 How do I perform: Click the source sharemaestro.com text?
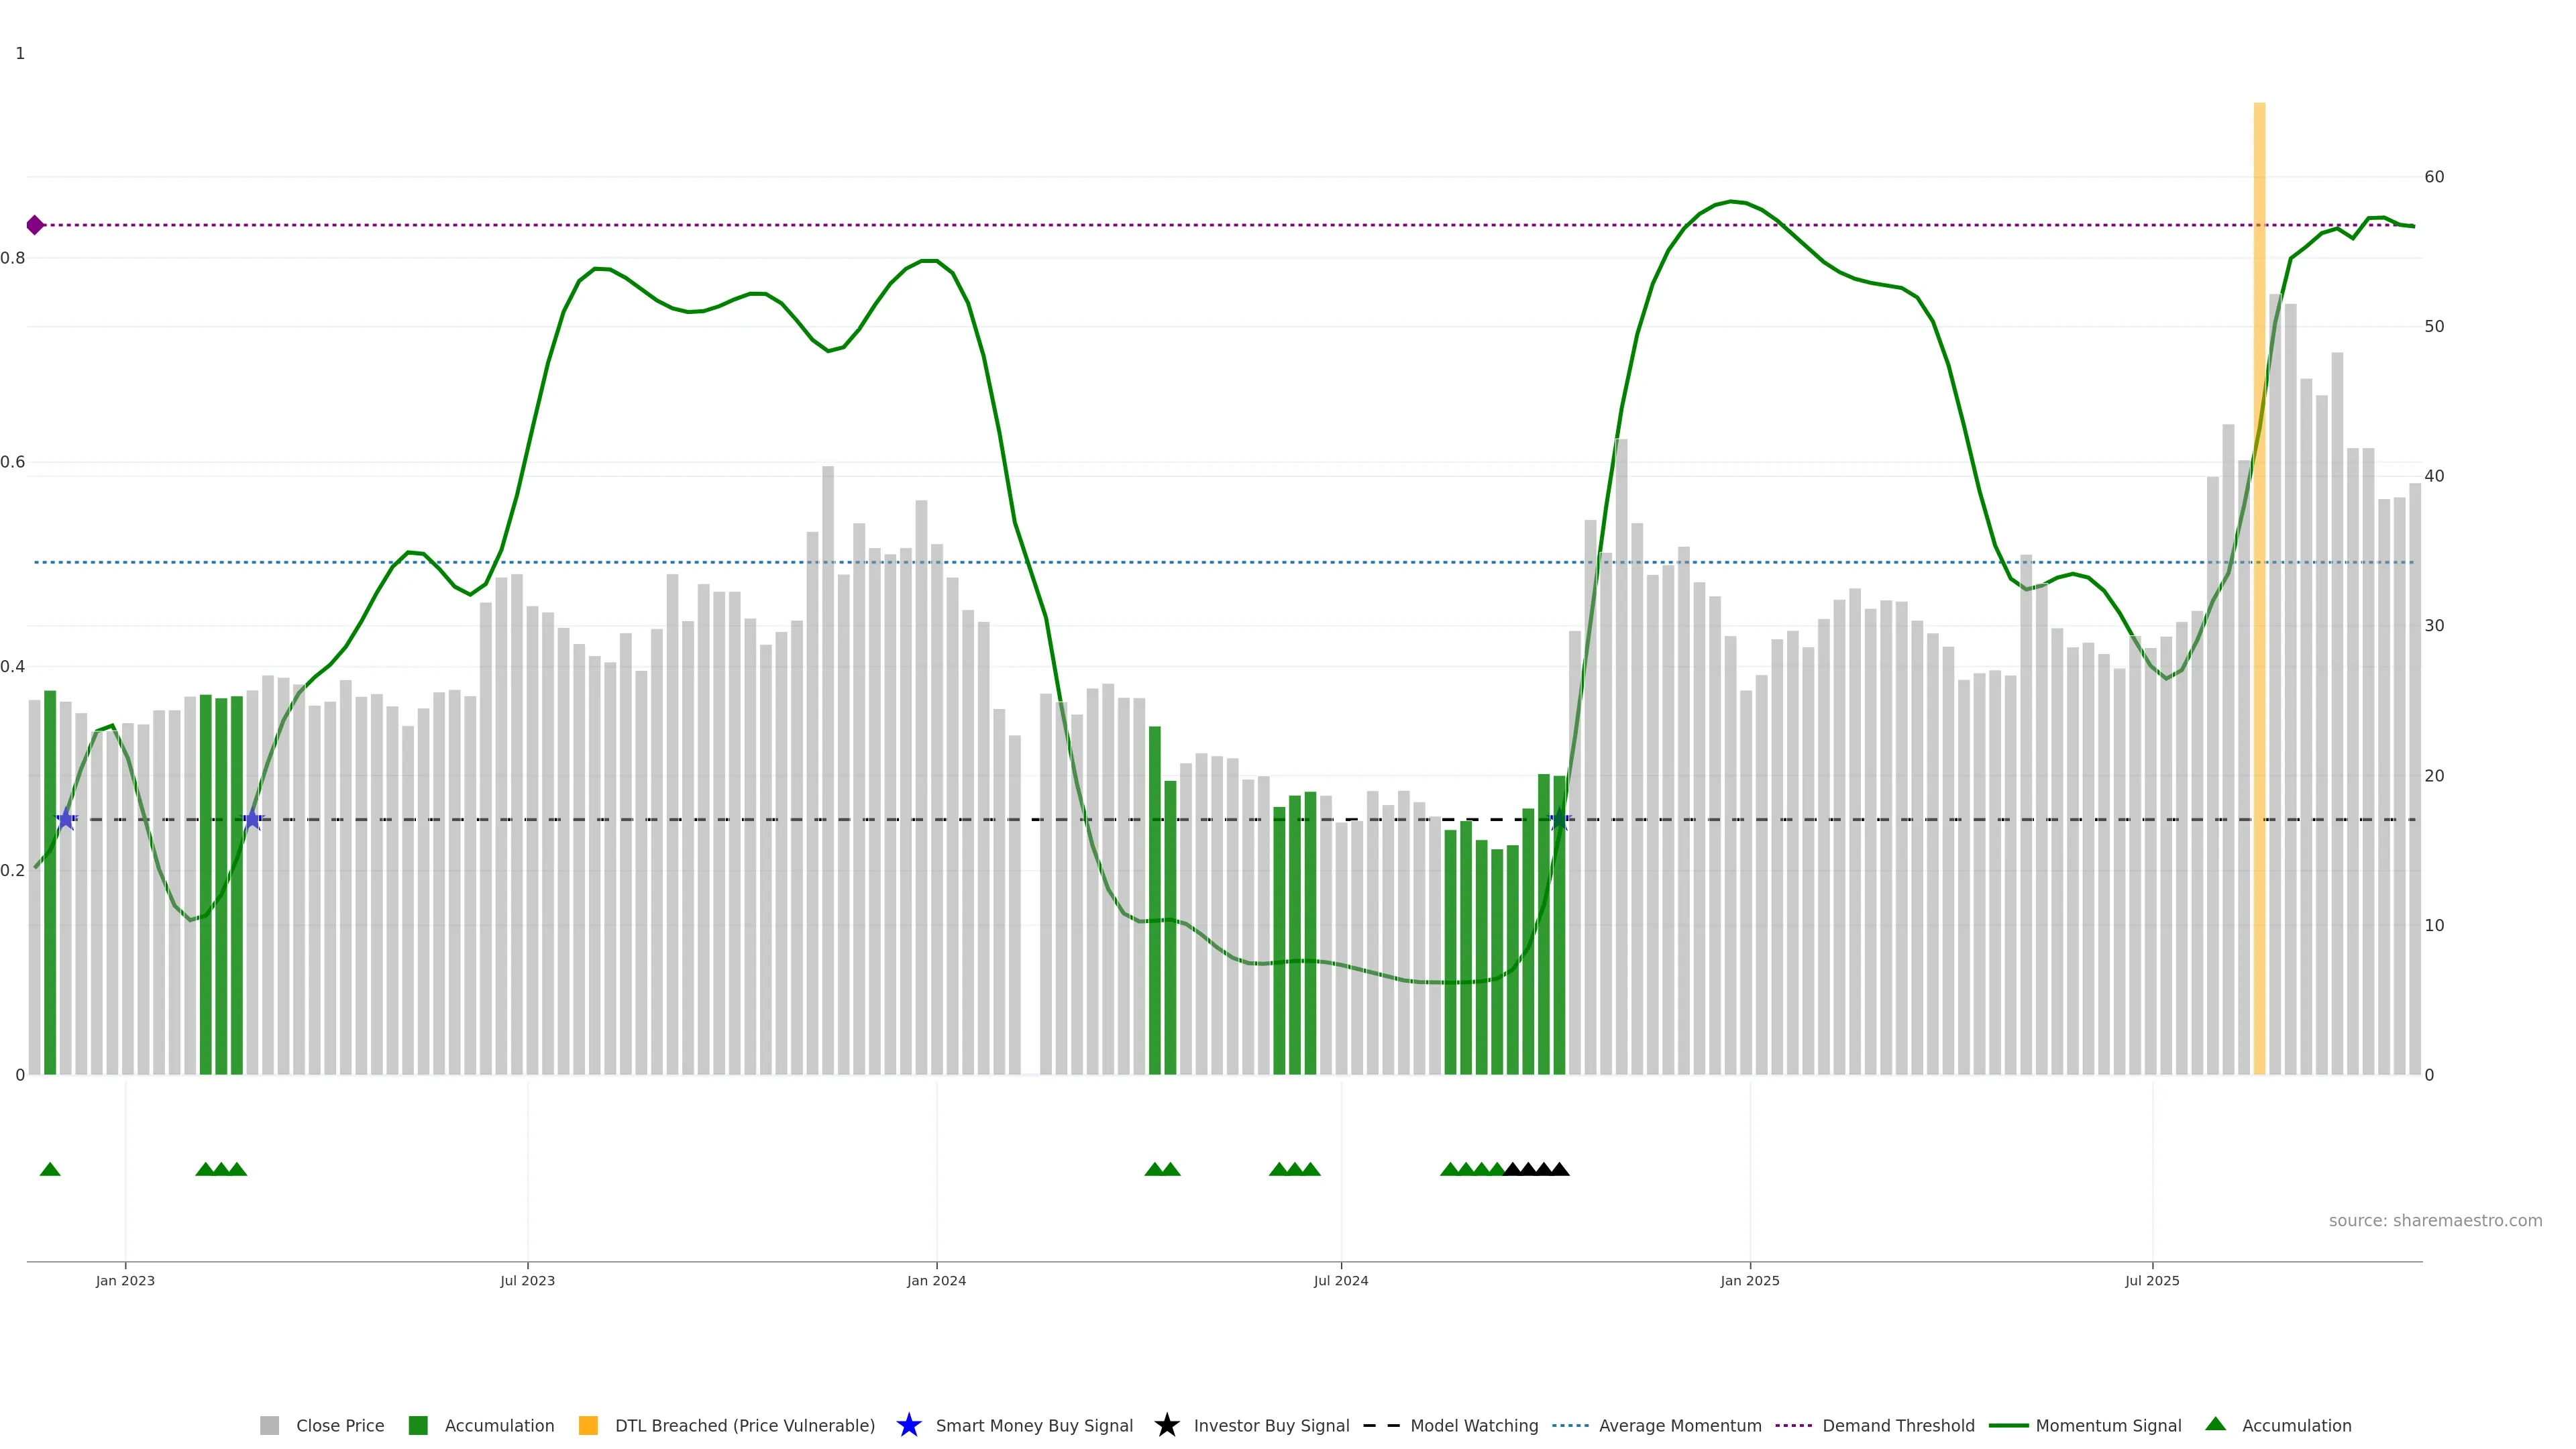tap(2435, 1221)
